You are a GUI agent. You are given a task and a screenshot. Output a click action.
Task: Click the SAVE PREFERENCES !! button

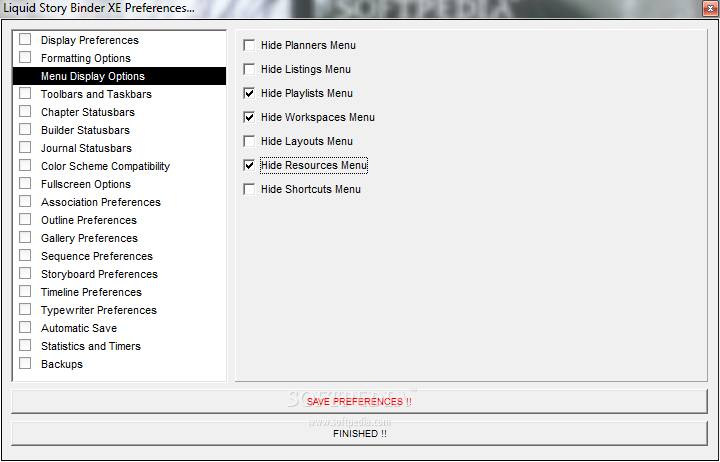pyautogui.click(x=359, y=402)
